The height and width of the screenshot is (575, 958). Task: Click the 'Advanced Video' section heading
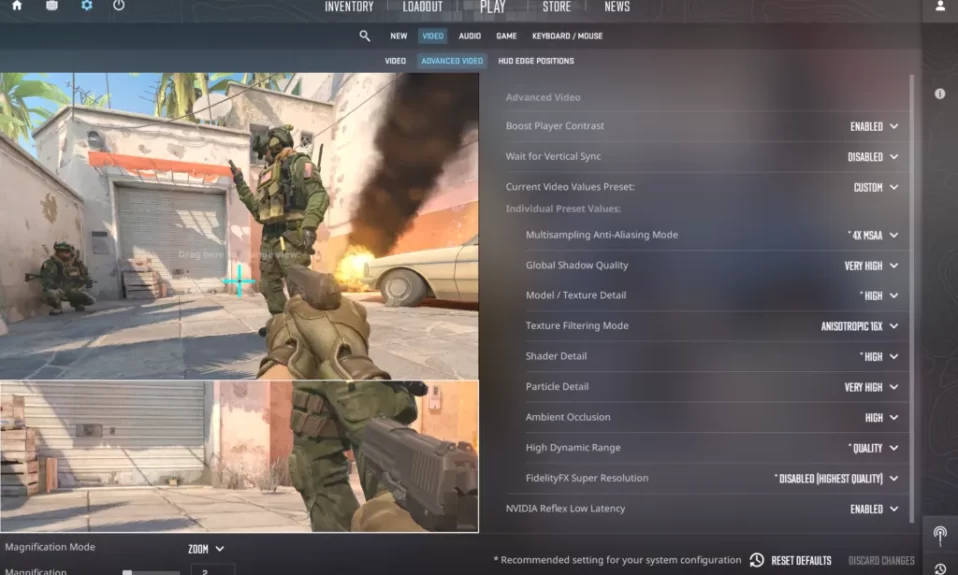543,97
